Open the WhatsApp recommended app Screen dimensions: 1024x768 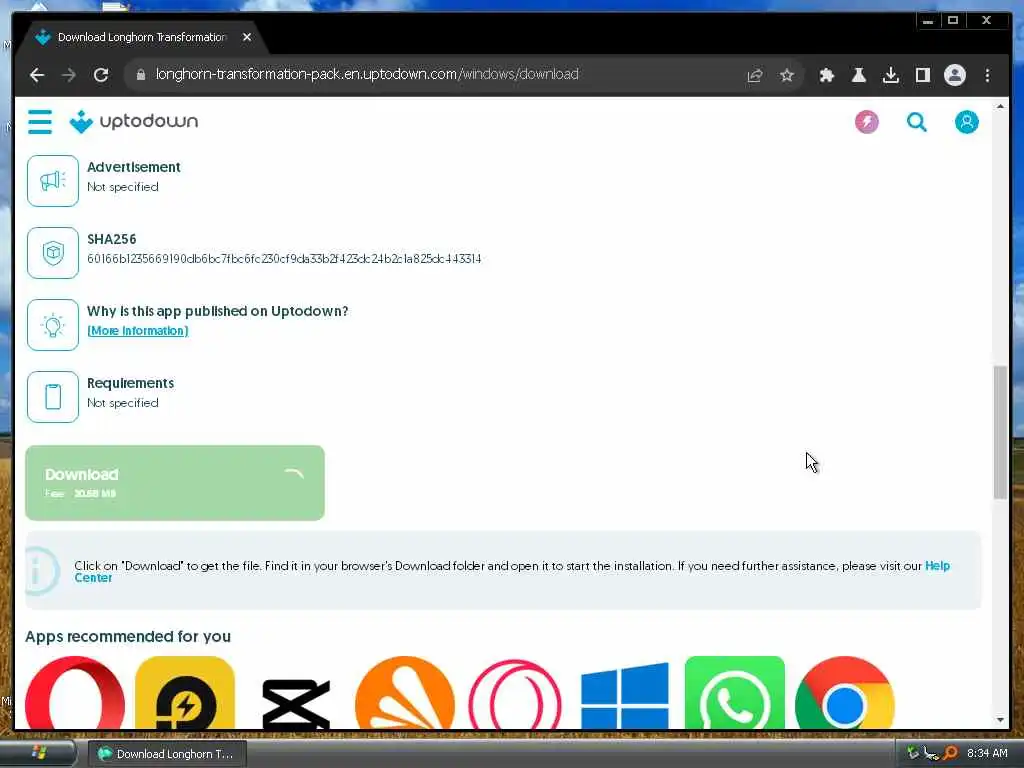(735, 692)
